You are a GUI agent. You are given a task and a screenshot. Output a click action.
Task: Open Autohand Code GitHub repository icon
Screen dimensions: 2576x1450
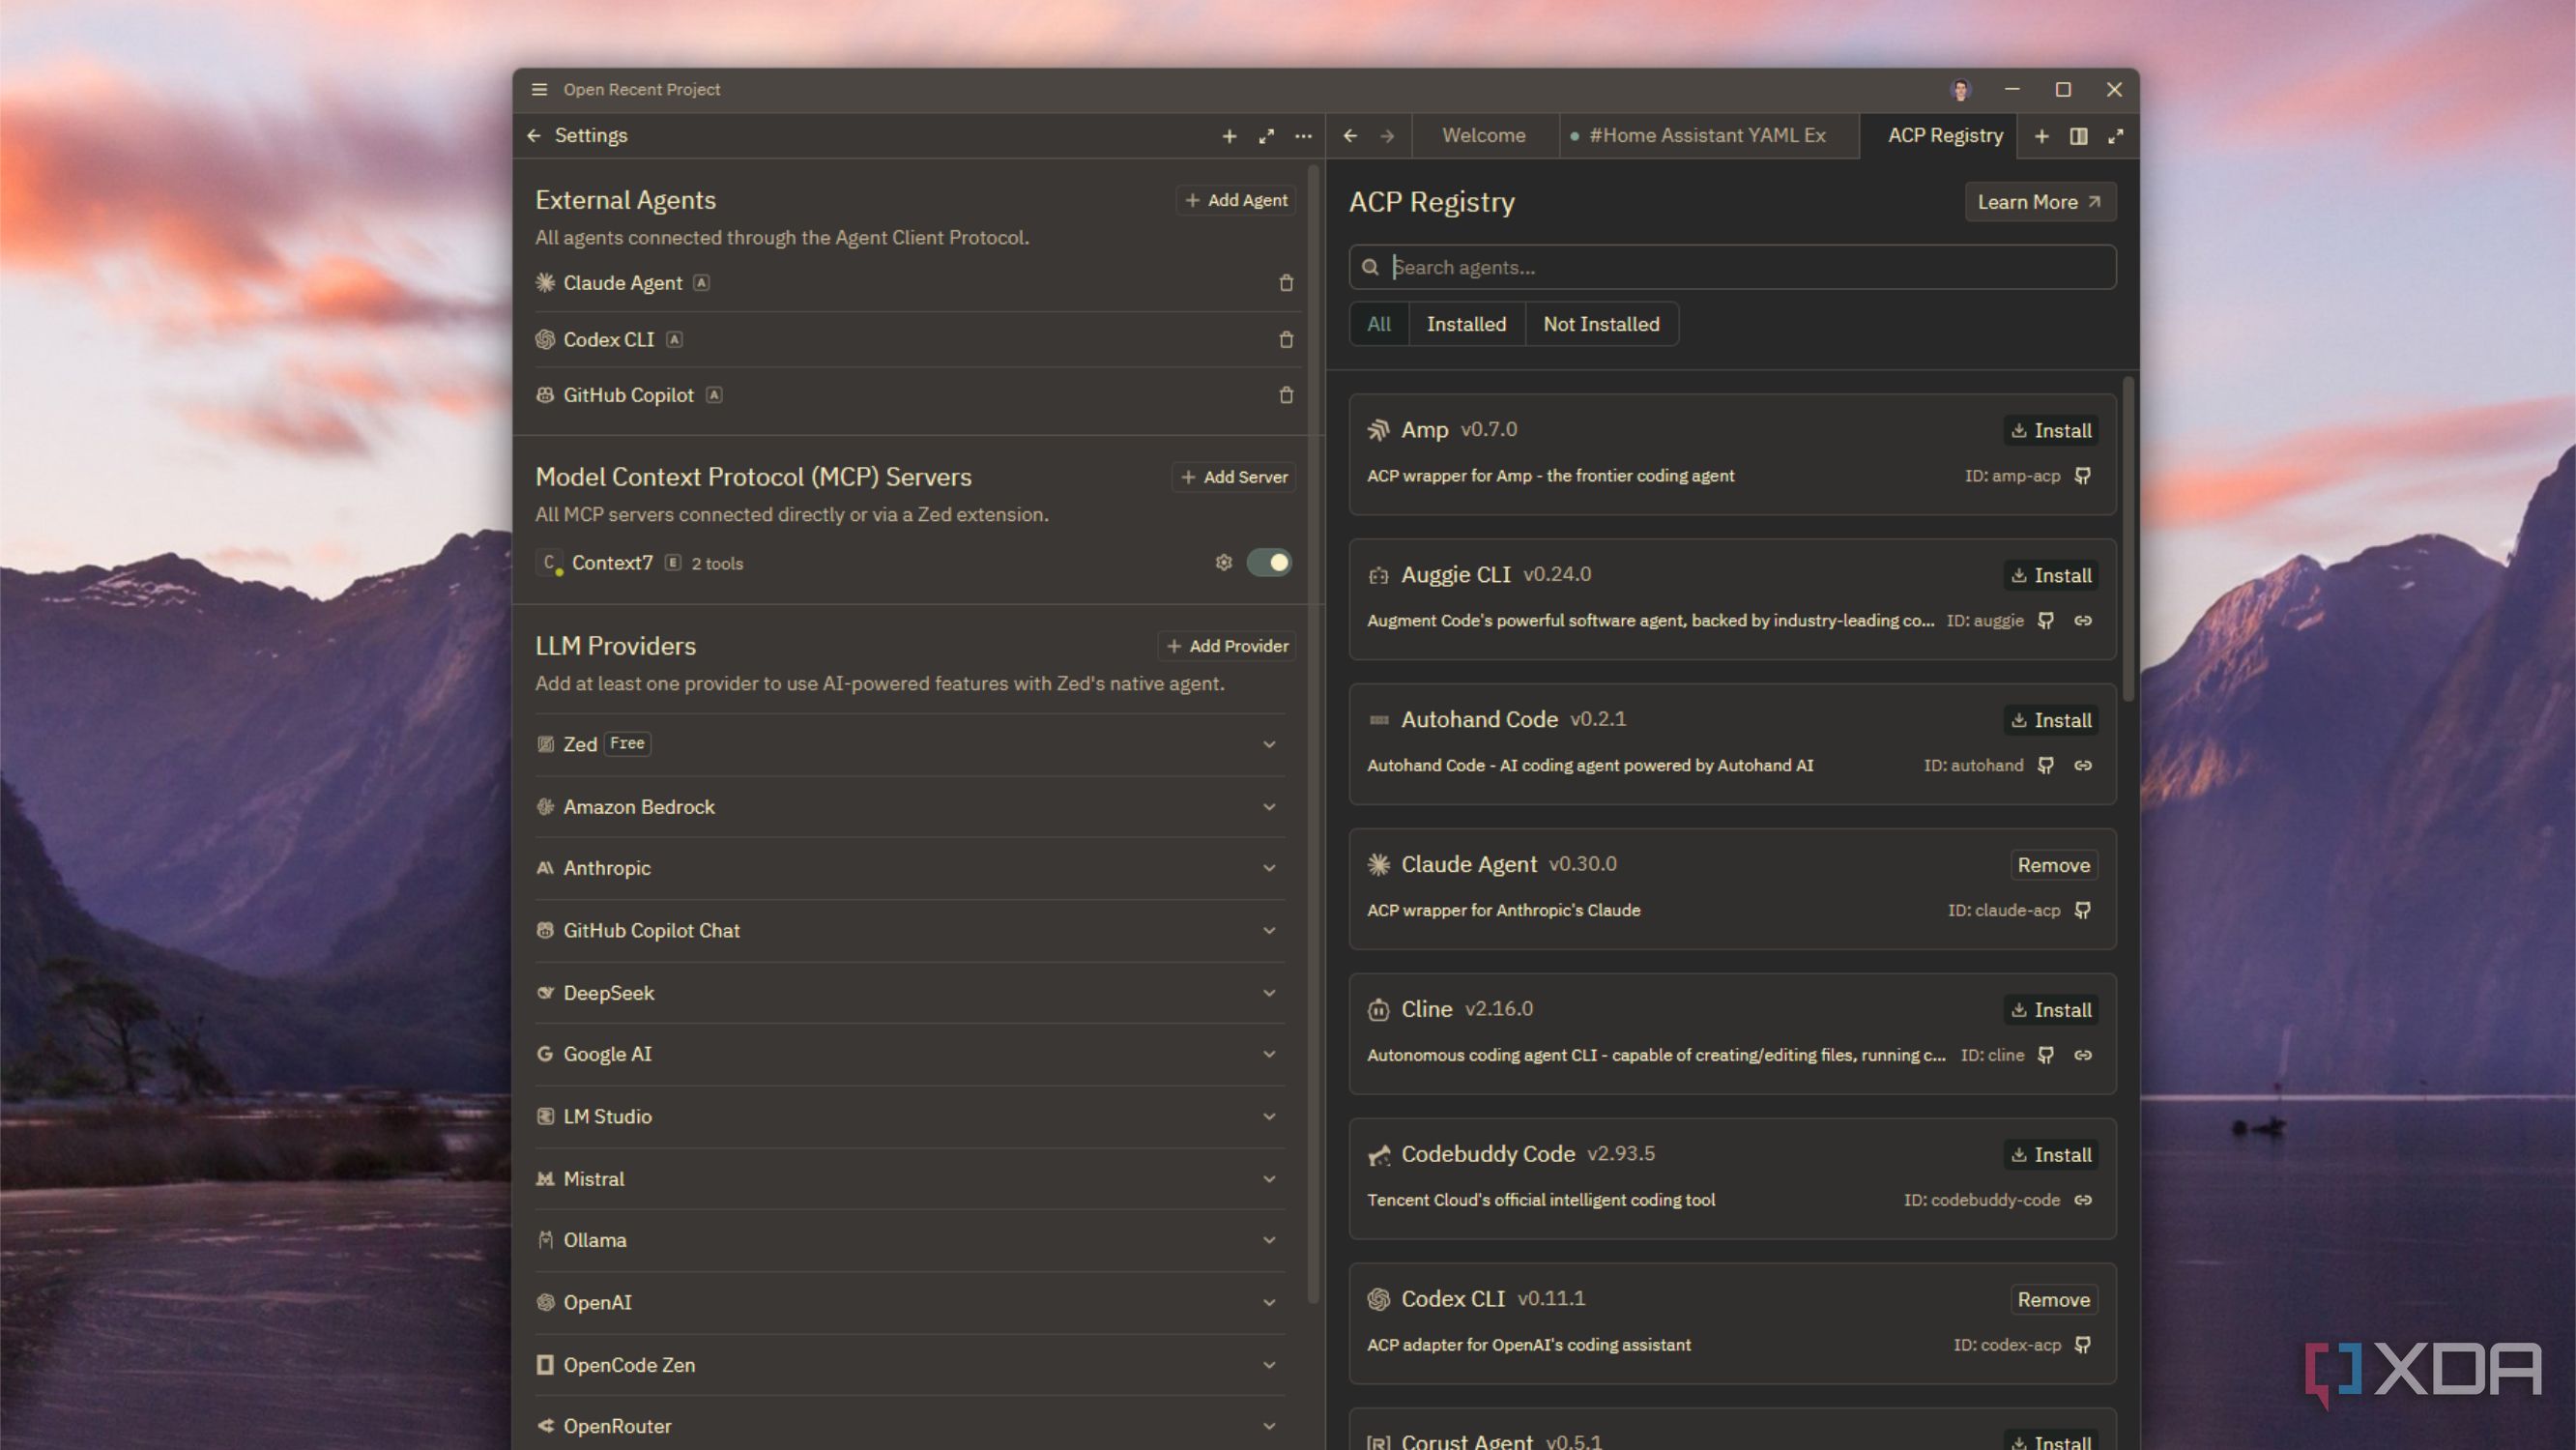[x=2046, y=766]
